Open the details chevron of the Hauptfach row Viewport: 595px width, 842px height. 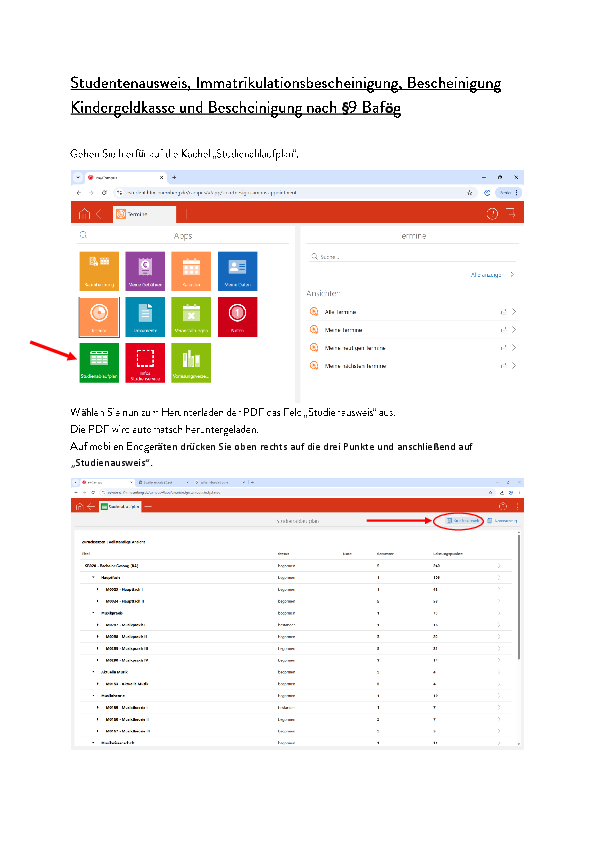pyautogui.click(x=499, y=578)
